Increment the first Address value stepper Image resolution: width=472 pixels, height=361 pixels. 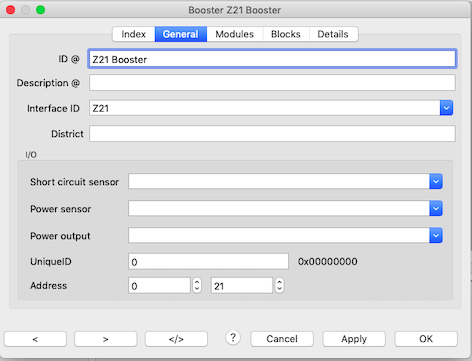(197, 282)
